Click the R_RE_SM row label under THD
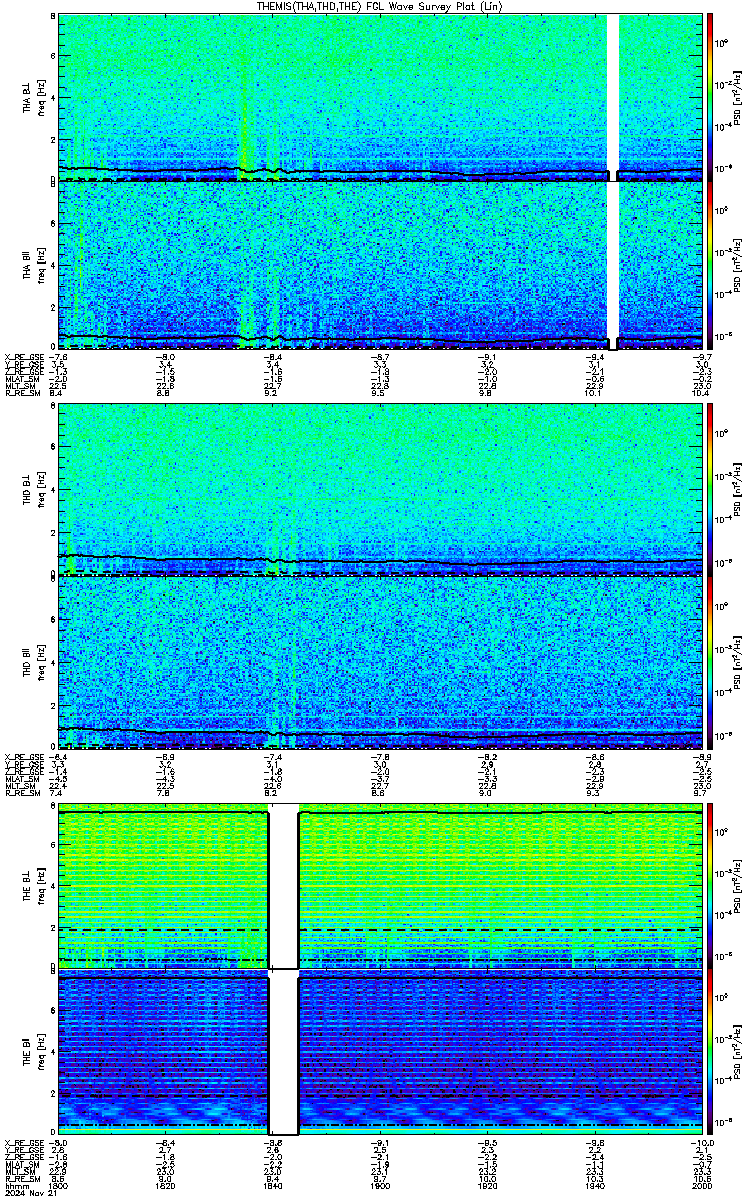 [x=22, y=794]
